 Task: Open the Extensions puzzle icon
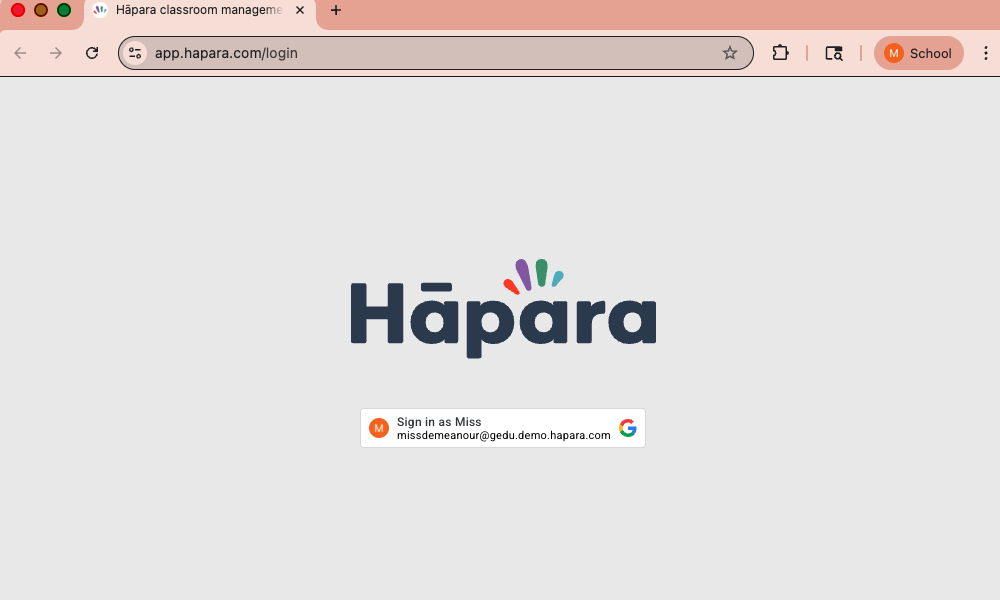click(780, 53)
